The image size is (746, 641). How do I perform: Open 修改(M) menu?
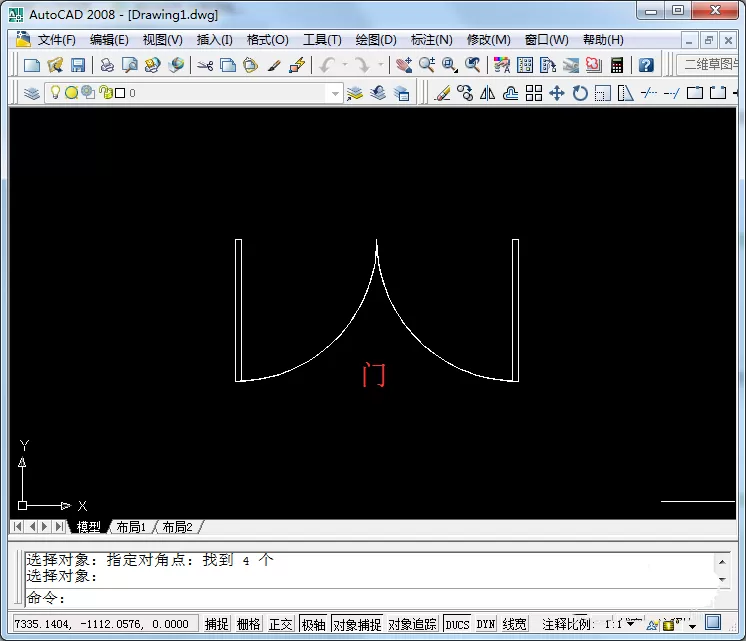(x=488, y=40)
